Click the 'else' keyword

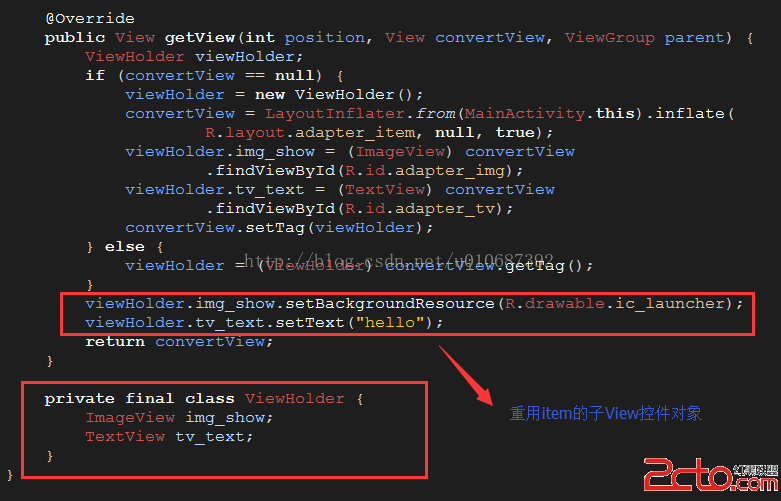(x=125, y=247)
